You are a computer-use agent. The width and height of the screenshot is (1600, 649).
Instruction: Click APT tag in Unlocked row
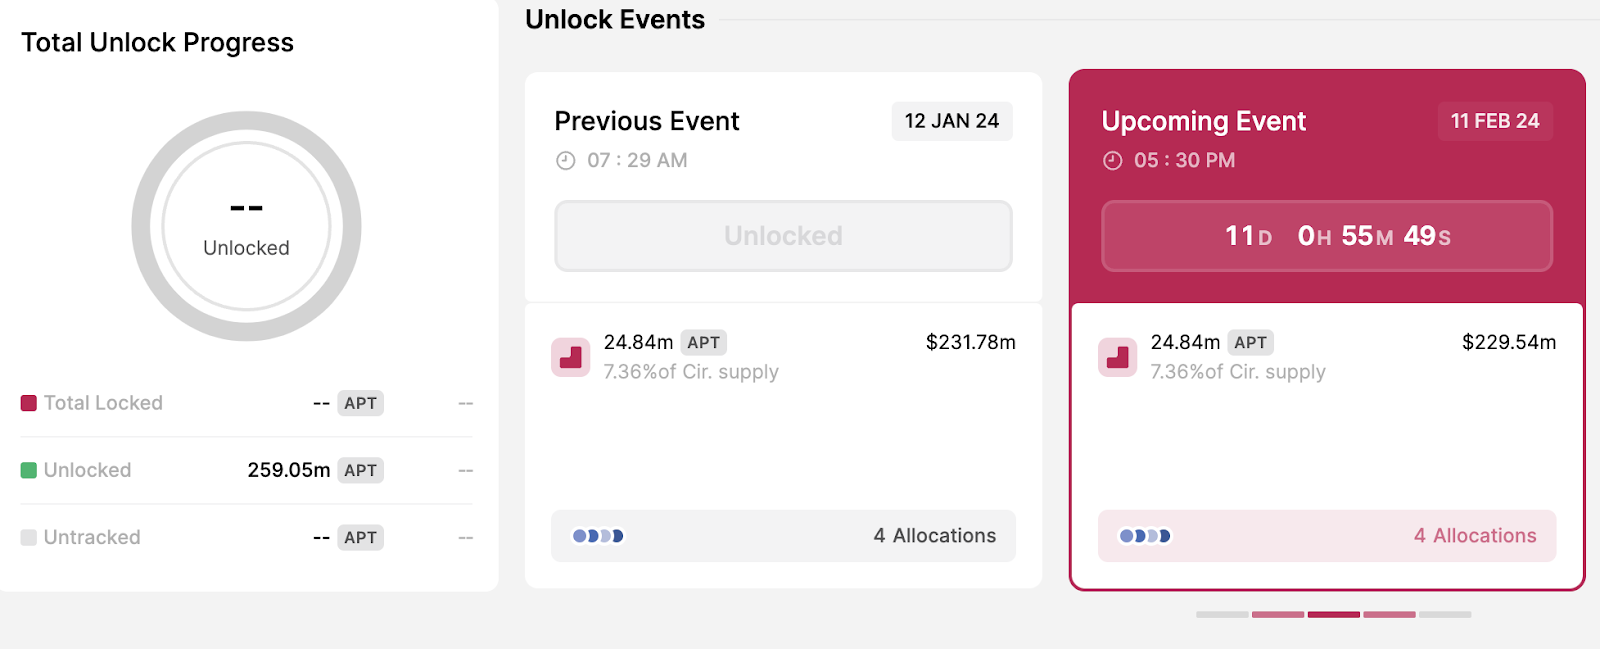pos(360,470)
